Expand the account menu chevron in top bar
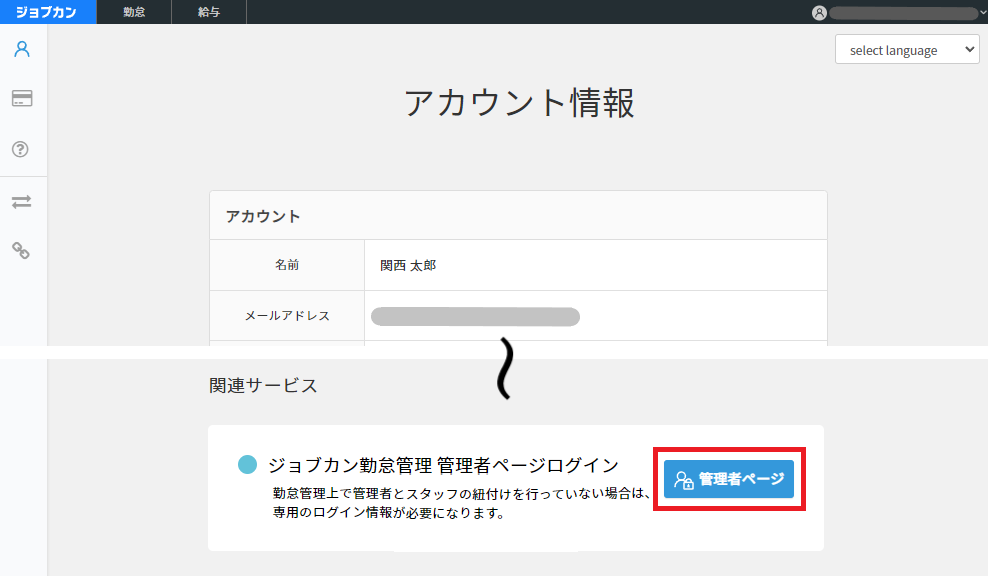The width and height of the screenshot is (988, 576). [x=981, y=13]
